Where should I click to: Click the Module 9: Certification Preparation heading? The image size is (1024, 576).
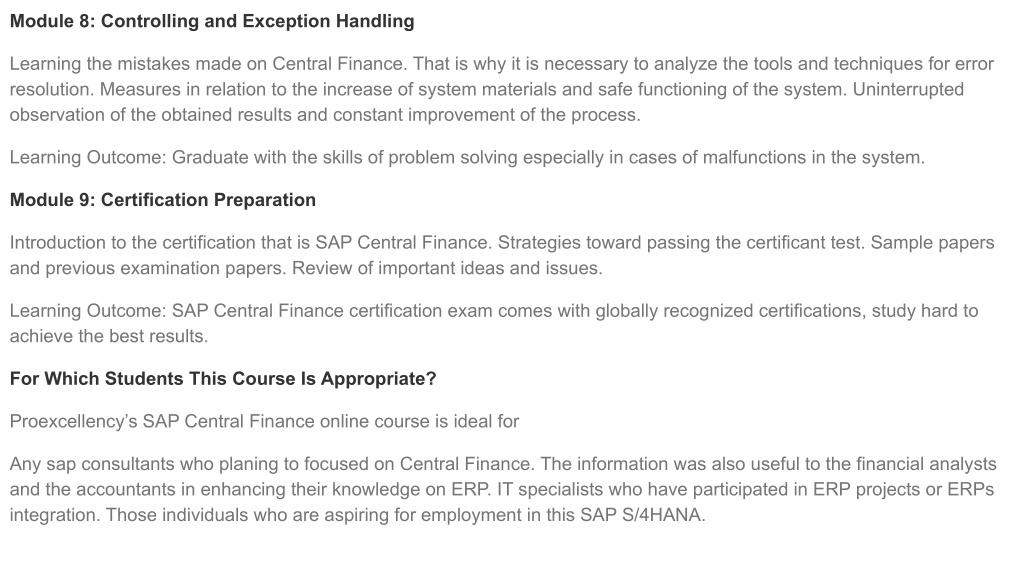point(163,200)
